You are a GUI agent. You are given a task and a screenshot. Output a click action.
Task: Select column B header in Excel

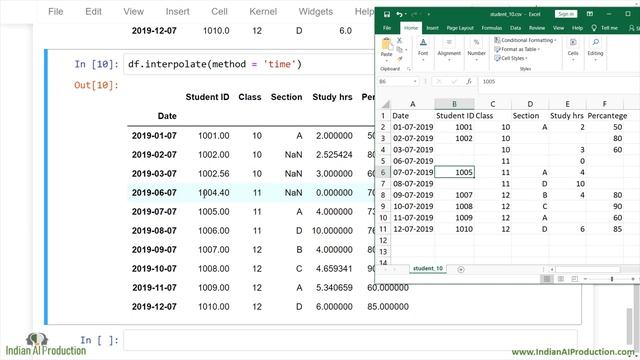[454, 104]
